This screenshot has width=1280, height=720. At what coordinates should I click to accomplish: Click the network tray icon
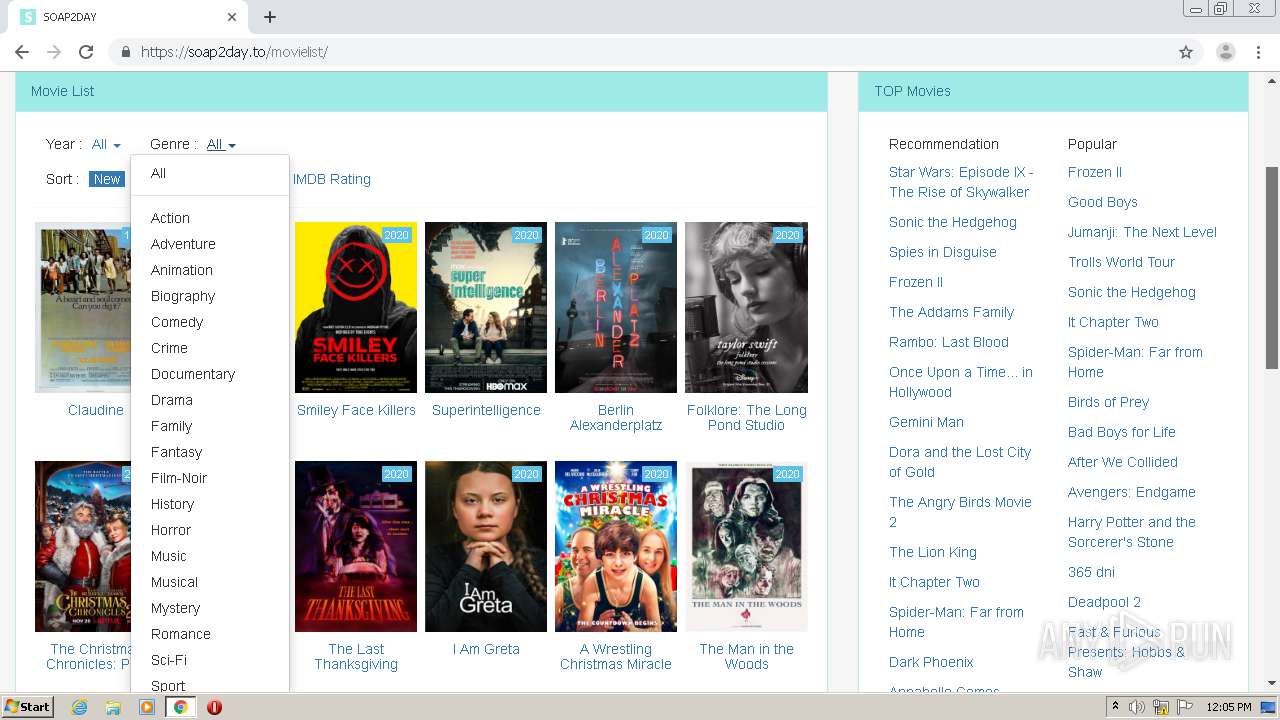[x=1160, y=707]
